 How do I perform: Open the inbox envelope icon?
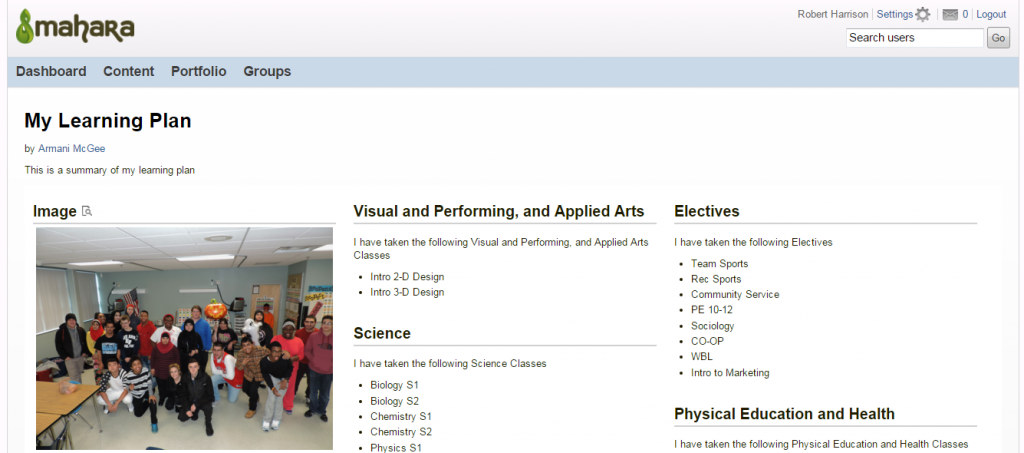coord(950,15)
